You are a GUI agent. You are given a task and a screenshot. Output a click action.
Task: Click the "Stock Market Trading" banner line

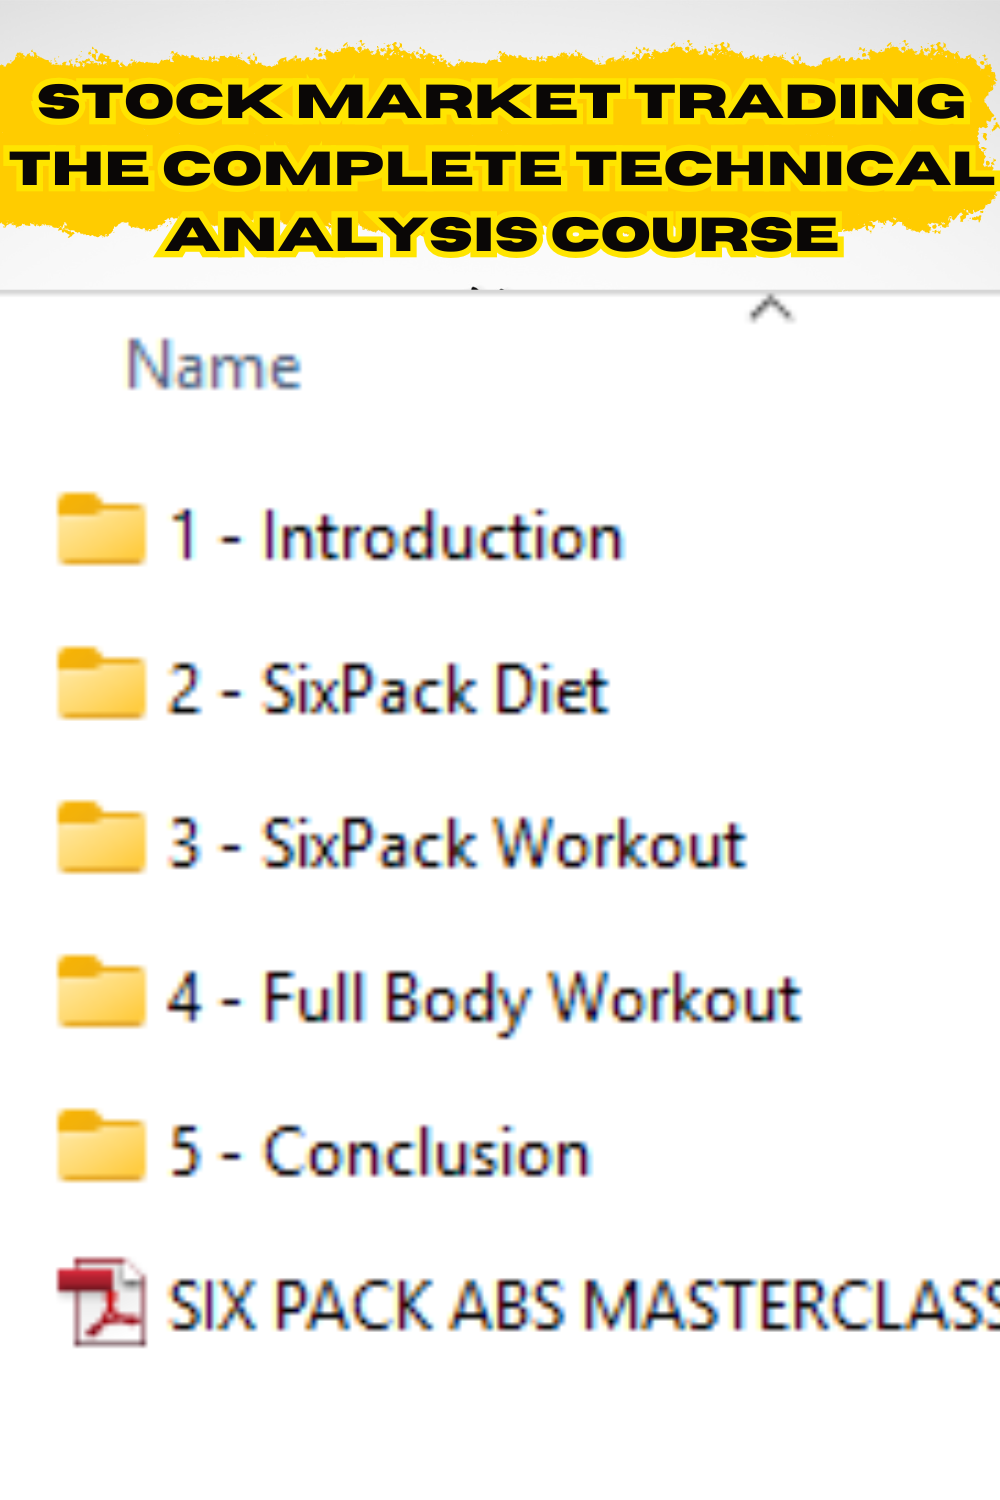tap(502, 101)
